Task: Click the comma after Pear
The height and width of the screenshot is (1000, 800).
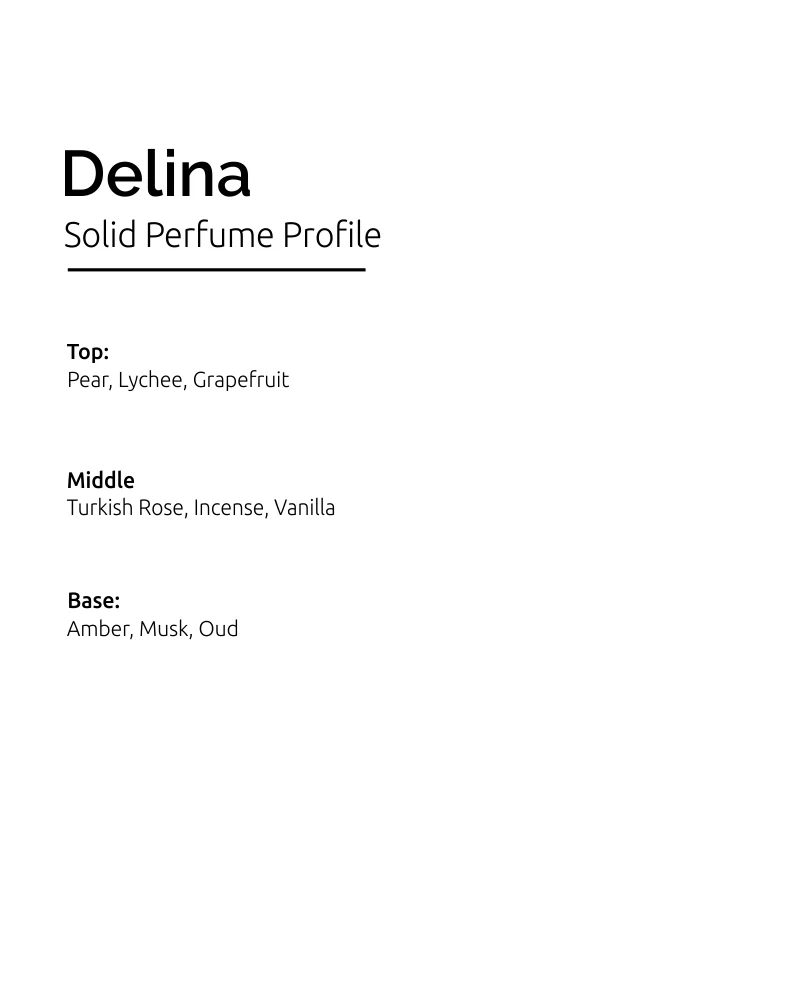Action: click(109, 386)
